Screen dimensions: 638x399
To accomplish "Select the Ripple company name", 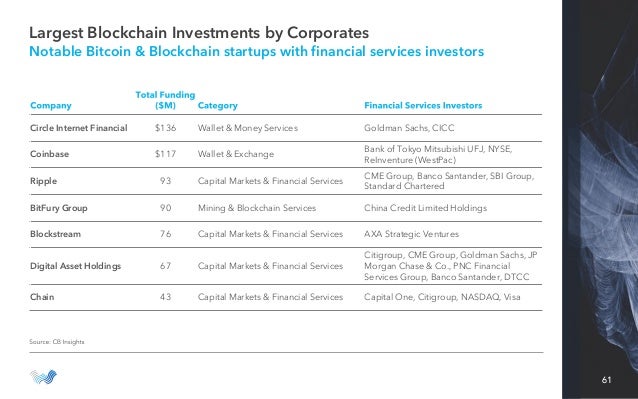I will pyautogui.click(x=44, y=181).
